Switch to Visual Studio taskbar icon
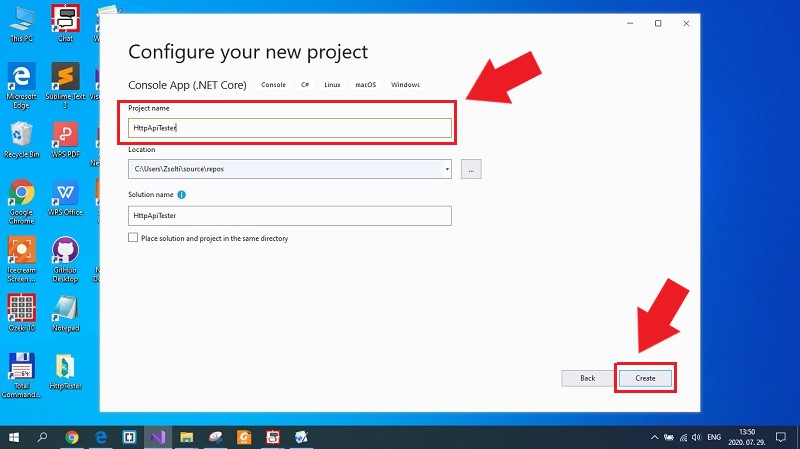This screenshot has width=800, height=449. 158,437
